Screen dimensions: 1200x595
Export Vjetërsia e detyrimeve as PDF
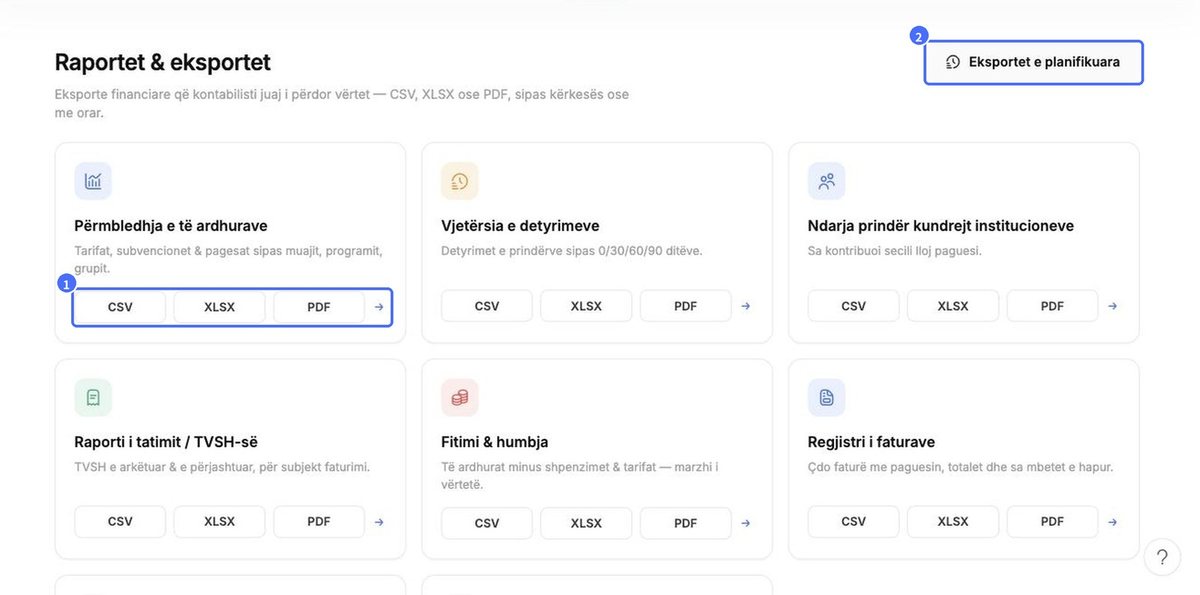[686, 306]
